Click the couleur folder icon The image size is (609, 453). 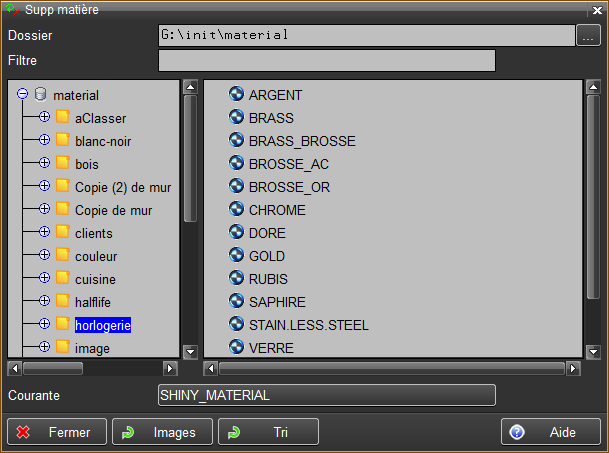click(x=63, y=254)
